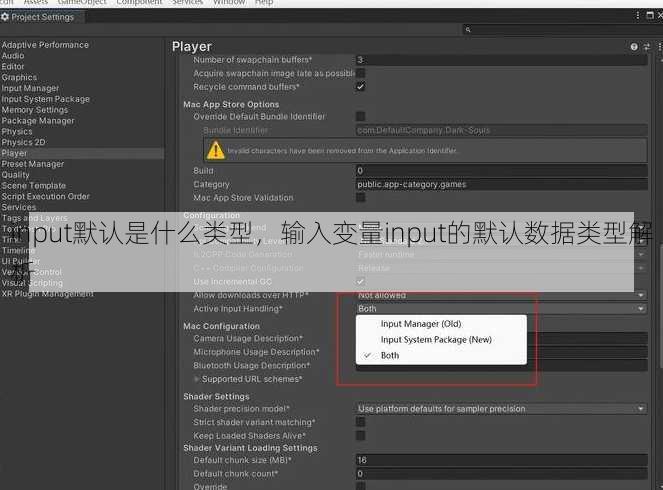Toggle Acquire swapchain image late checkbox
The width and height of the screenshot is (663, 490).
click(361, 73)
